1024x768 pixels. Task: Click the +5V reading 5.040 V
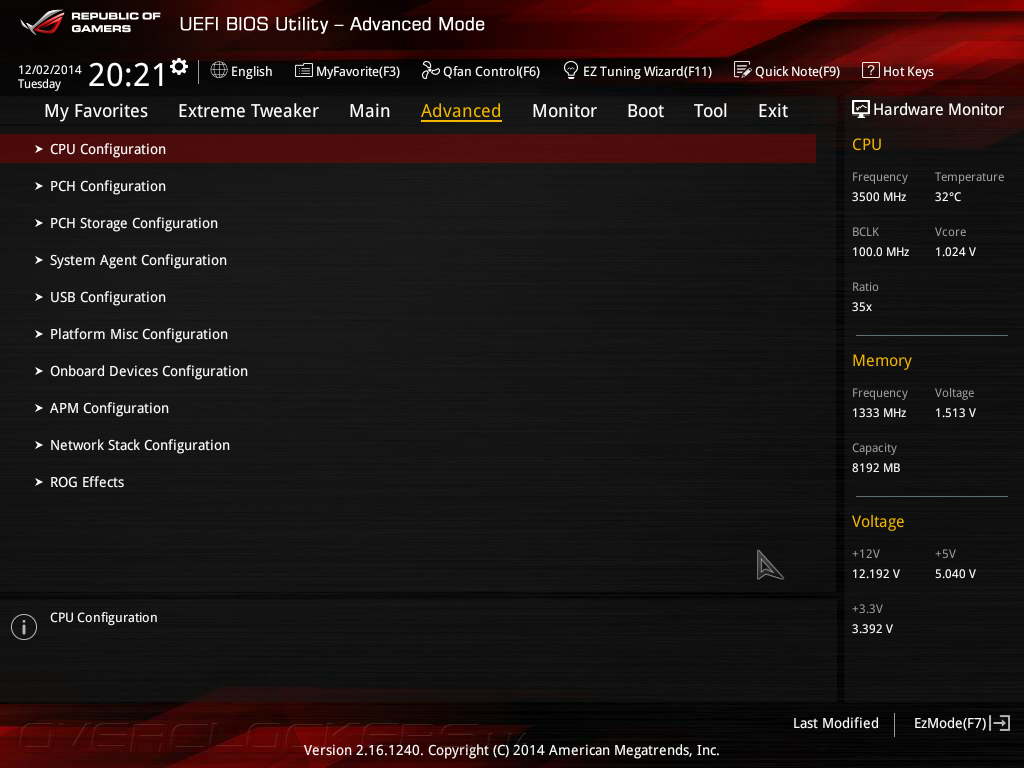point(955,573)
